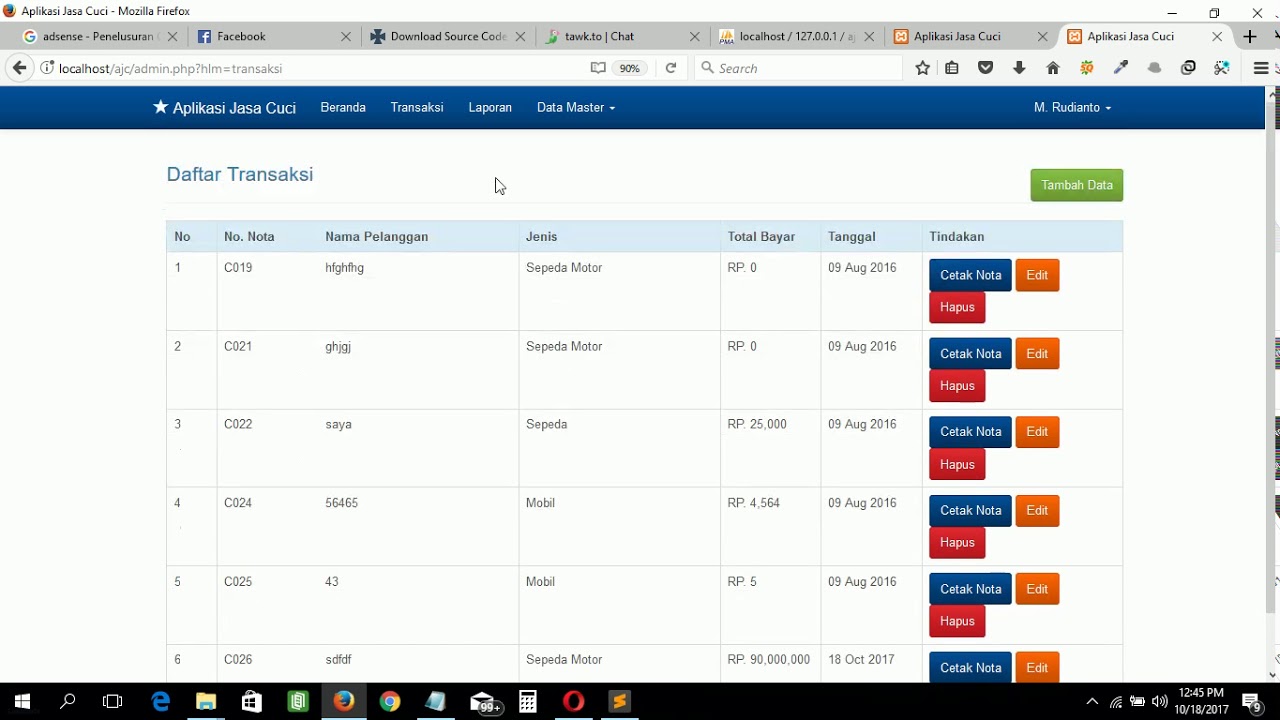1280x720 pixels.
Task: Close the Facebook tab
Action: pyautogui.click(x=346, y=36)
